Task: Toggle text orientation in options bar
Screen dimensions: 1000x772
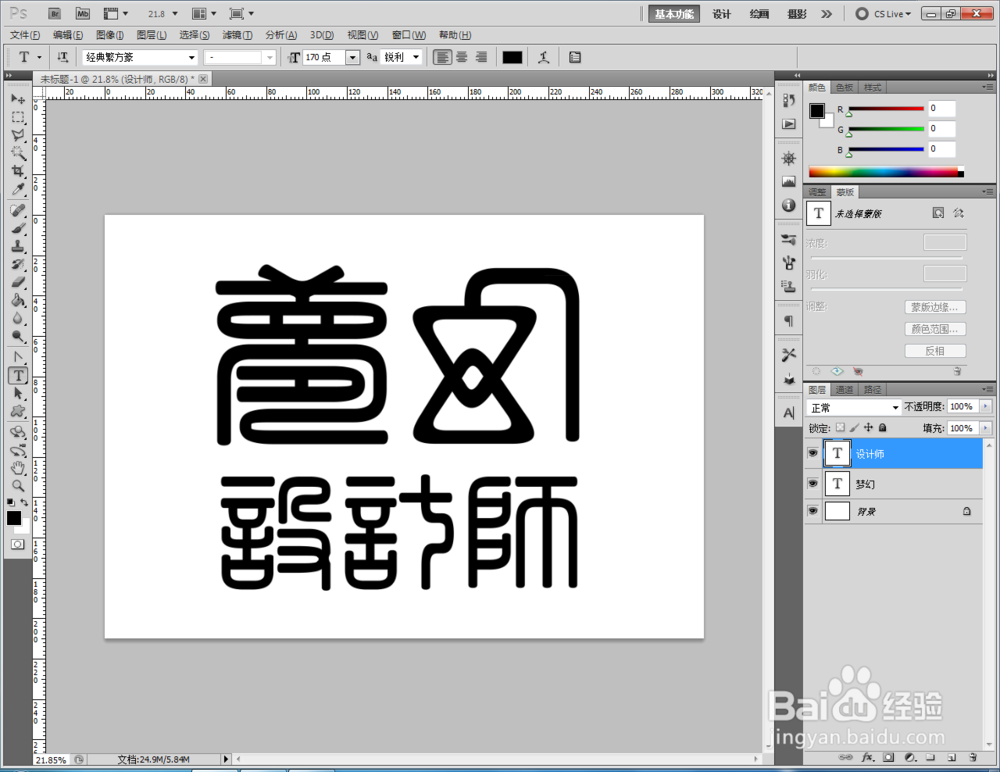Action: click(x=62, y=57)
